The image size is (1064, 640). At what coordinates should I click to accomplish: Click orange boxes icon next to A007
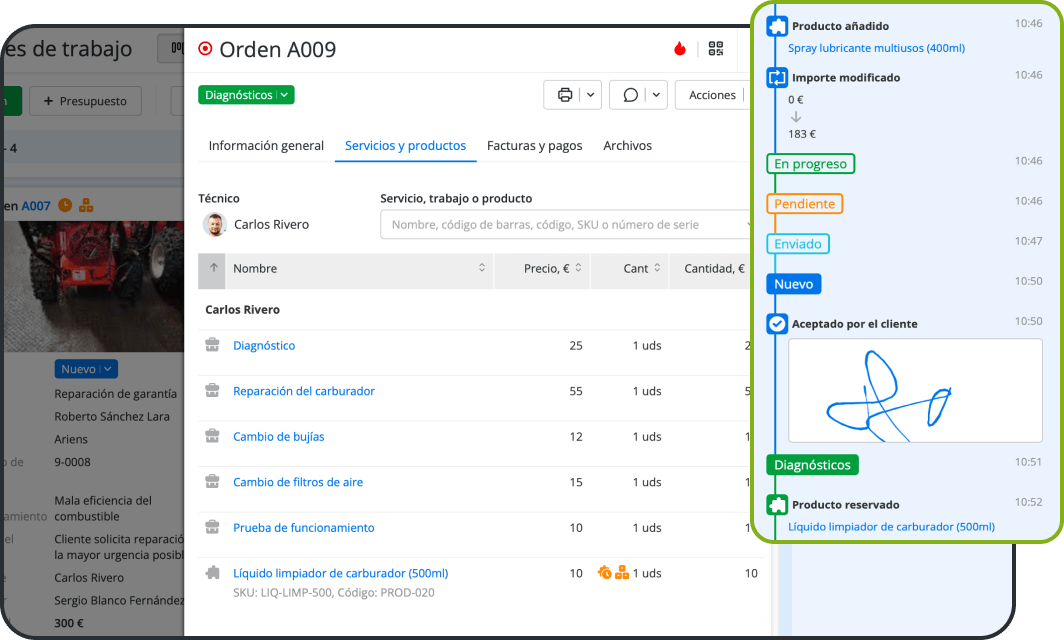click(x=86, y=205)
